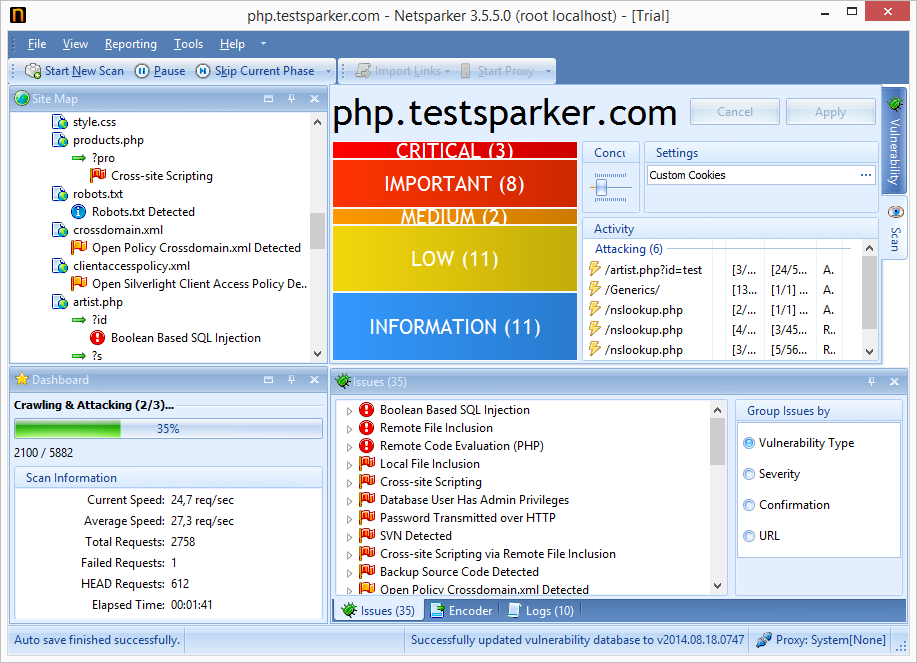Open the Tools menu

pos(188,44)
